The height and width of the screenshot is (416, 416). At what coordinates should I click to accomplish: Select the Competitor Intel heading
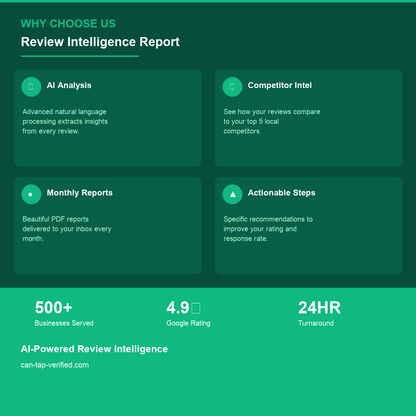point(280,85)
